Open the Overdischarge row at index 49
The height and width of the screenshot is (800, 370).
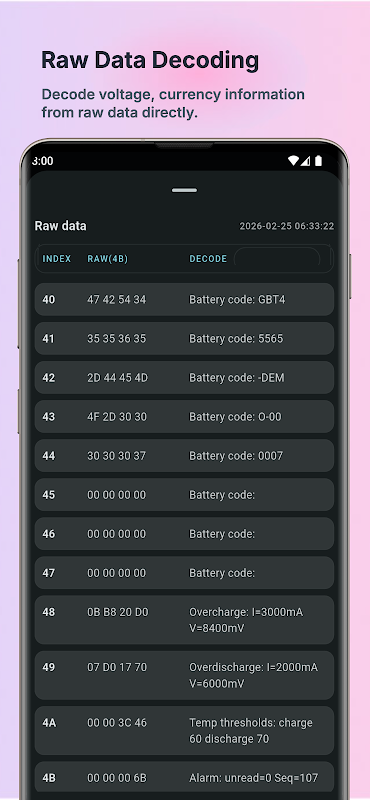[x=184, y=675]
